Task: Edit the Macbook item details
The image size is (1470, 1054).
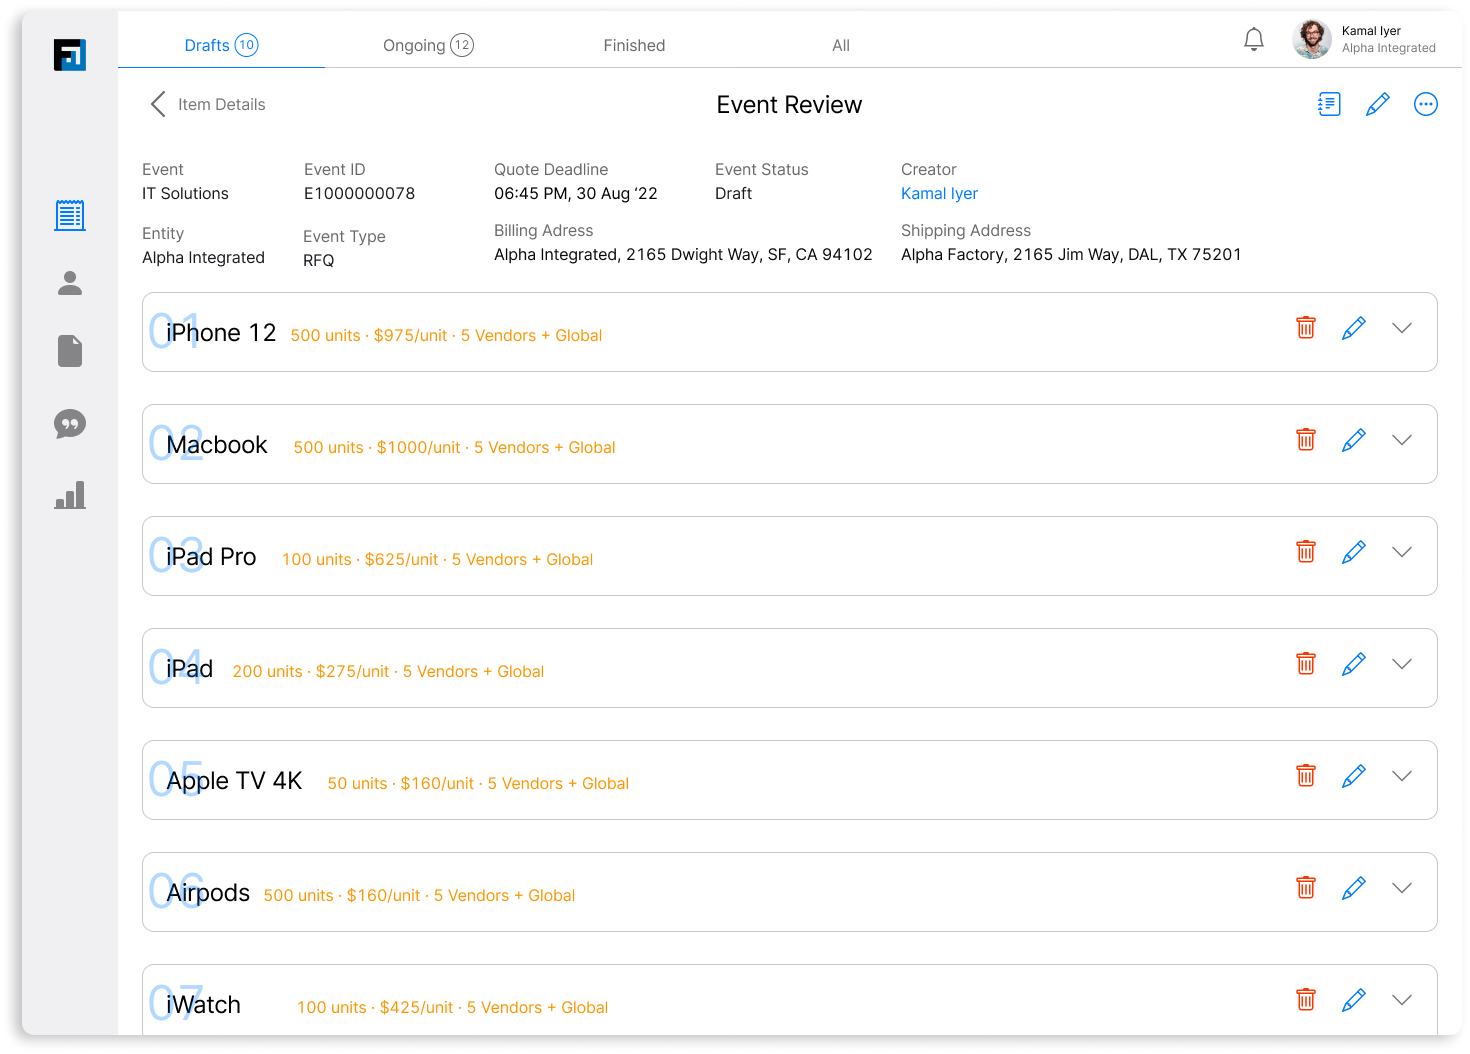Action: click(1354, 439)
